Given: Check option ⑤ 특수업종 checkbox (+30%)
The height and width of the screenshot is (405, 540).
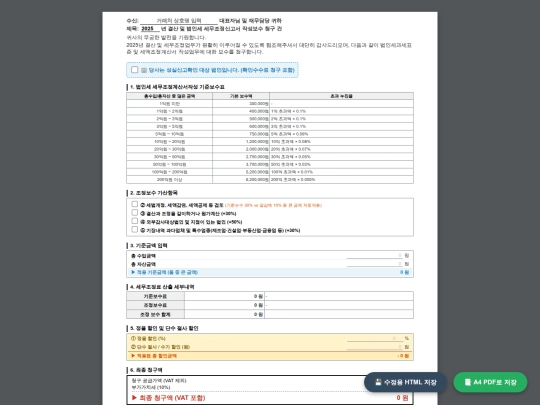Looking at the screenshot, I should [135, 229].
